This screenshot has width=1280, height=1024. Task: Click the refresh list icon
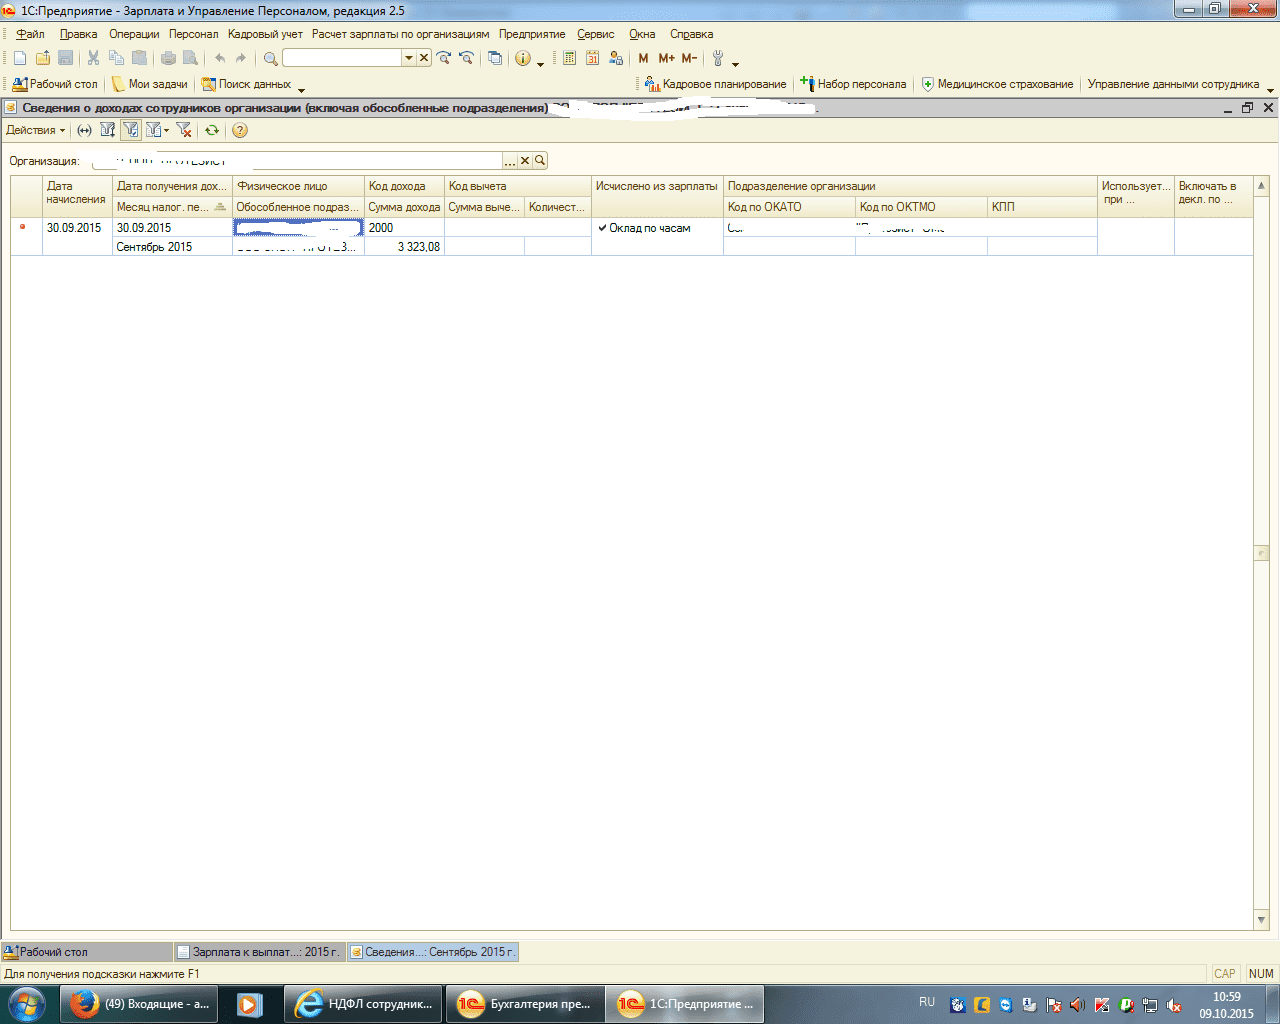(212, 130)
